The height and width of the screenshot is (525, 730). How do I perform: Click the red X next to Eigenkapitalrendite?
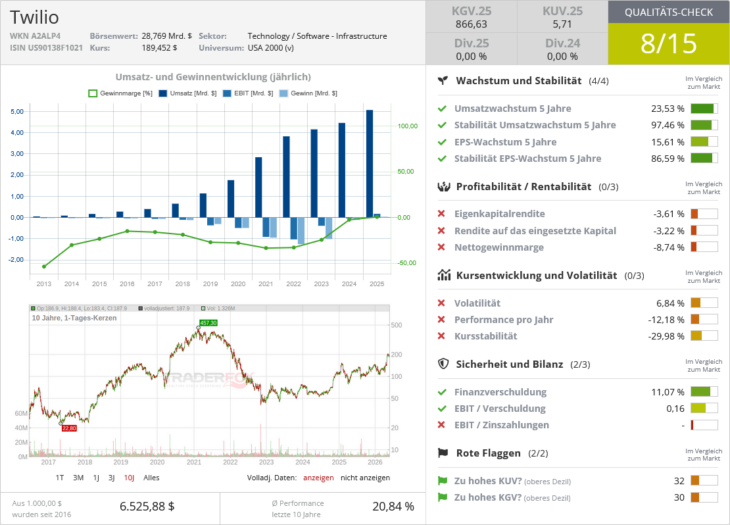point(441,214)
